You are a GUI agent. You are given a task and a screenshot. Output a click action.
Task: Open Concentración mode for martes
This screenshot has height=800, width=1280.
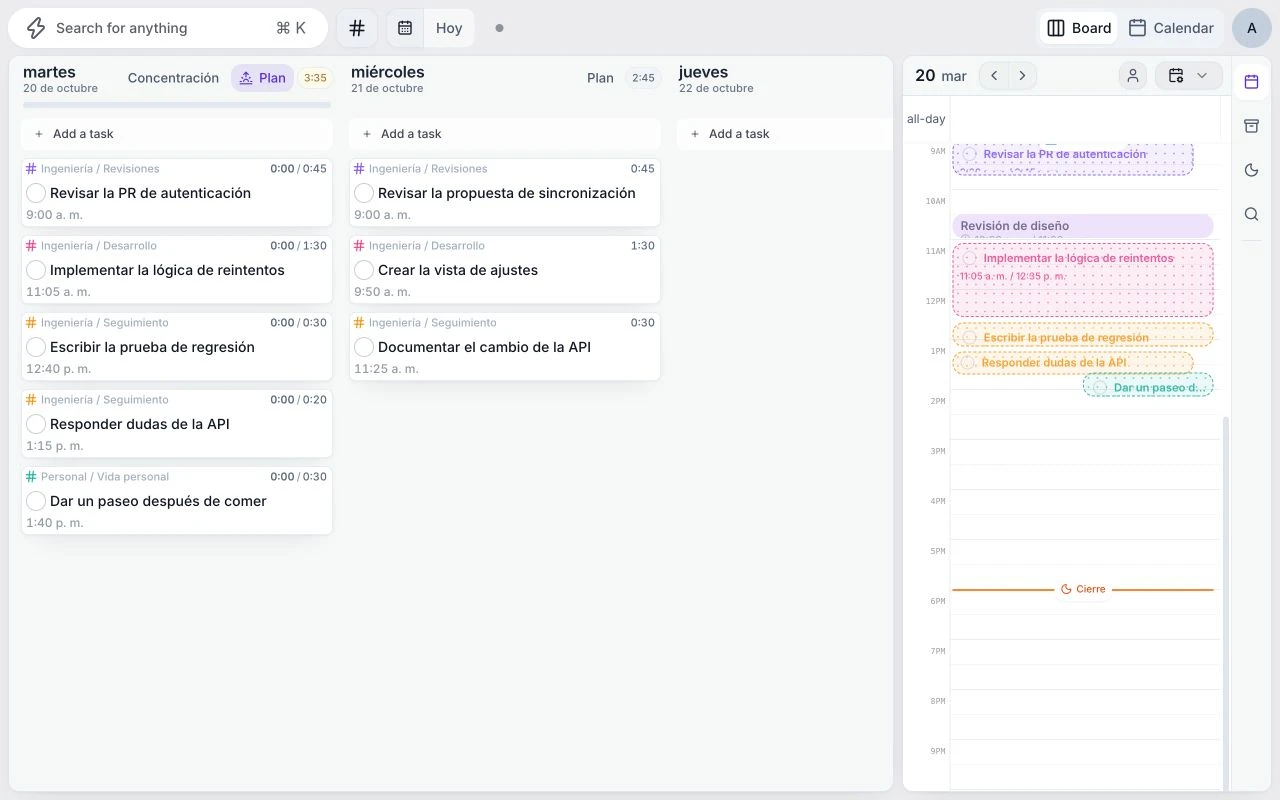point(173,78)
